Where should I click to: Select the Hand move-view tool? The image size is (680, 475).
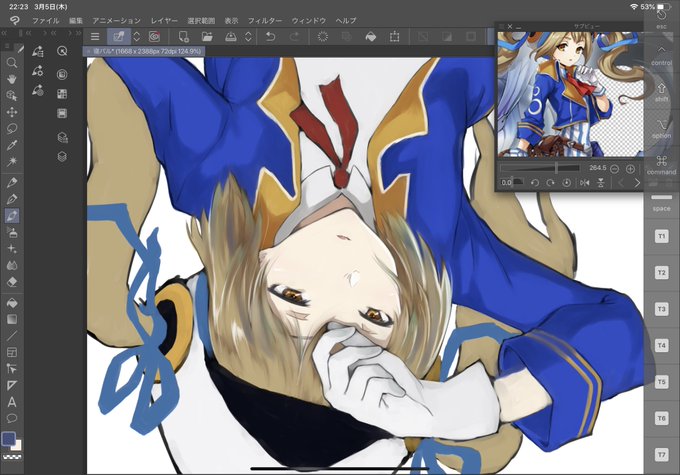click(12, 79)
